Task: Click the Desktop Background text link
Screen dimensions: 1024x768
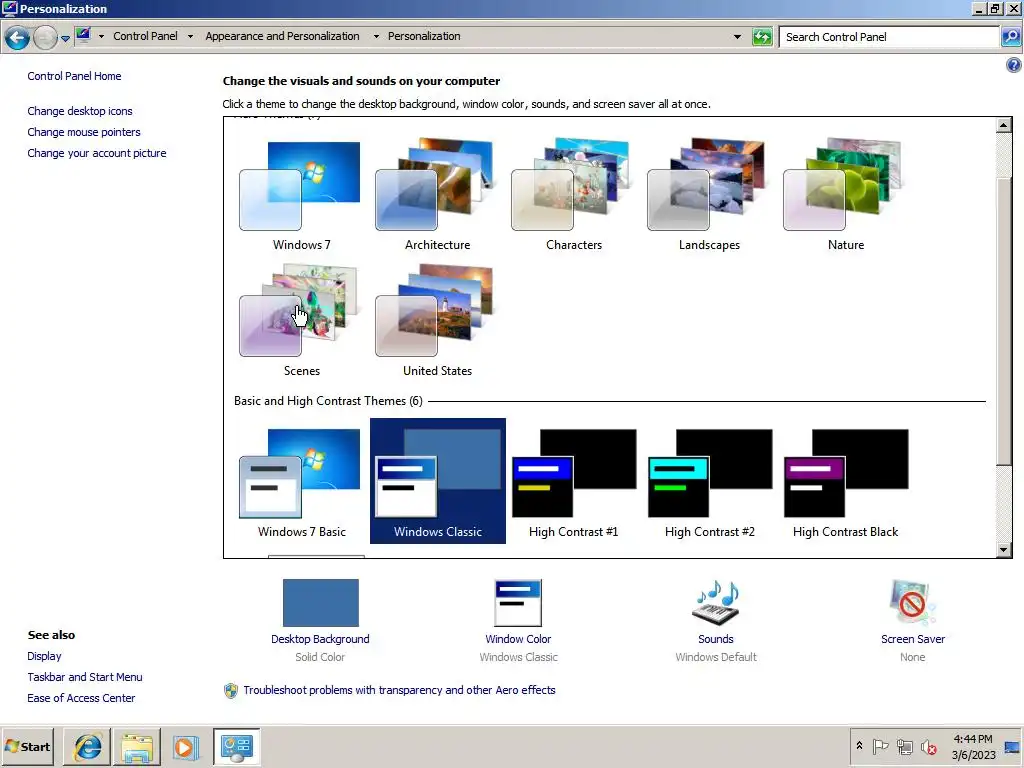Action: click(x=320, y=639)
